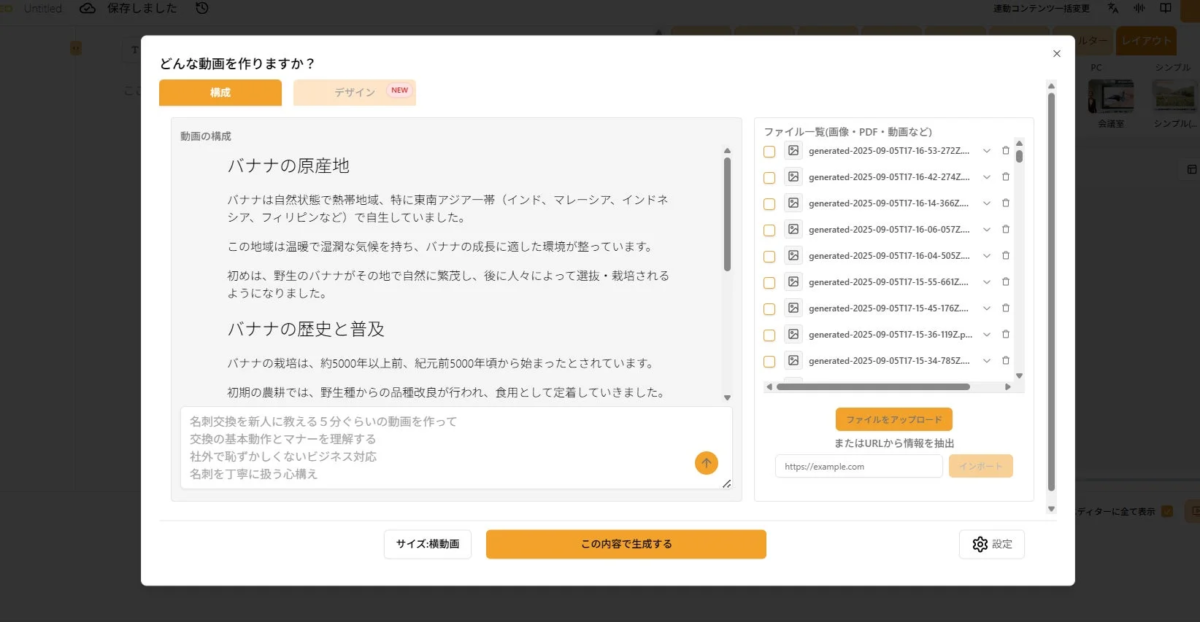Open the chevron for generated-2025-09-05T17-15-45
Image resolution: width=1200 pixels, height=622 pixels.
[986, 308]
